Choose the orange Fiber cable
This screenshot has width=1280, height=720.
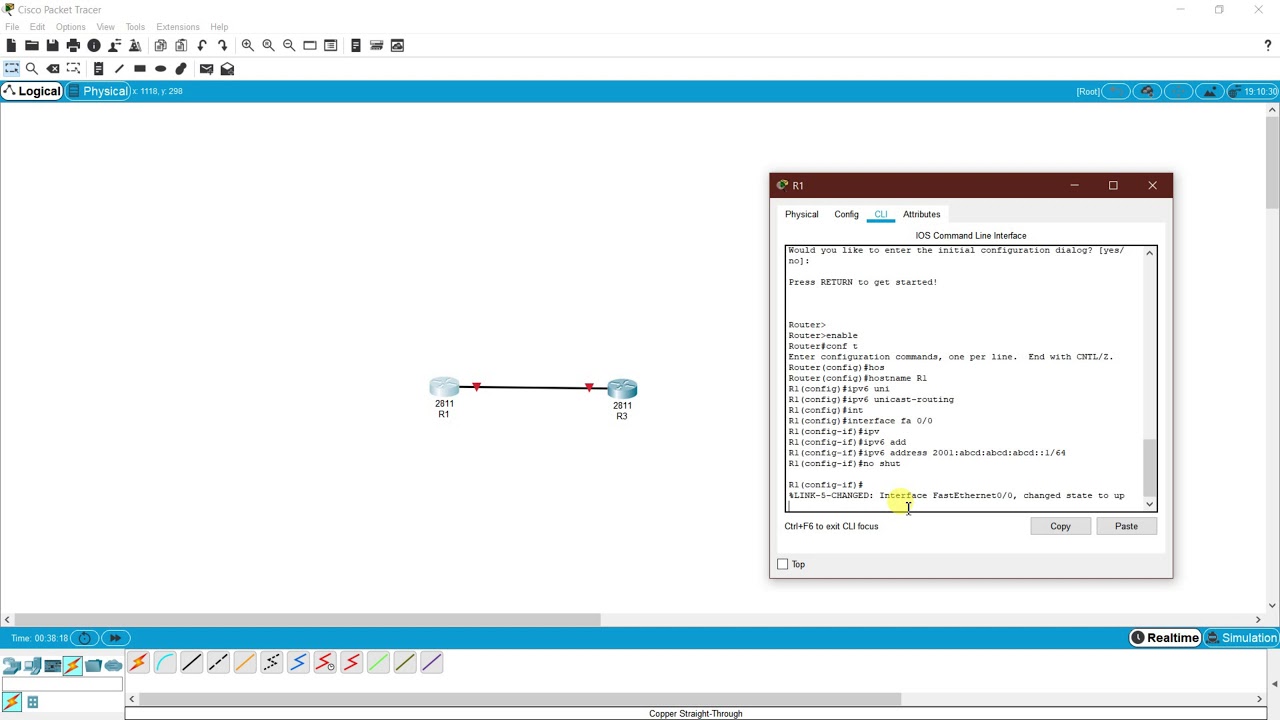245,663
